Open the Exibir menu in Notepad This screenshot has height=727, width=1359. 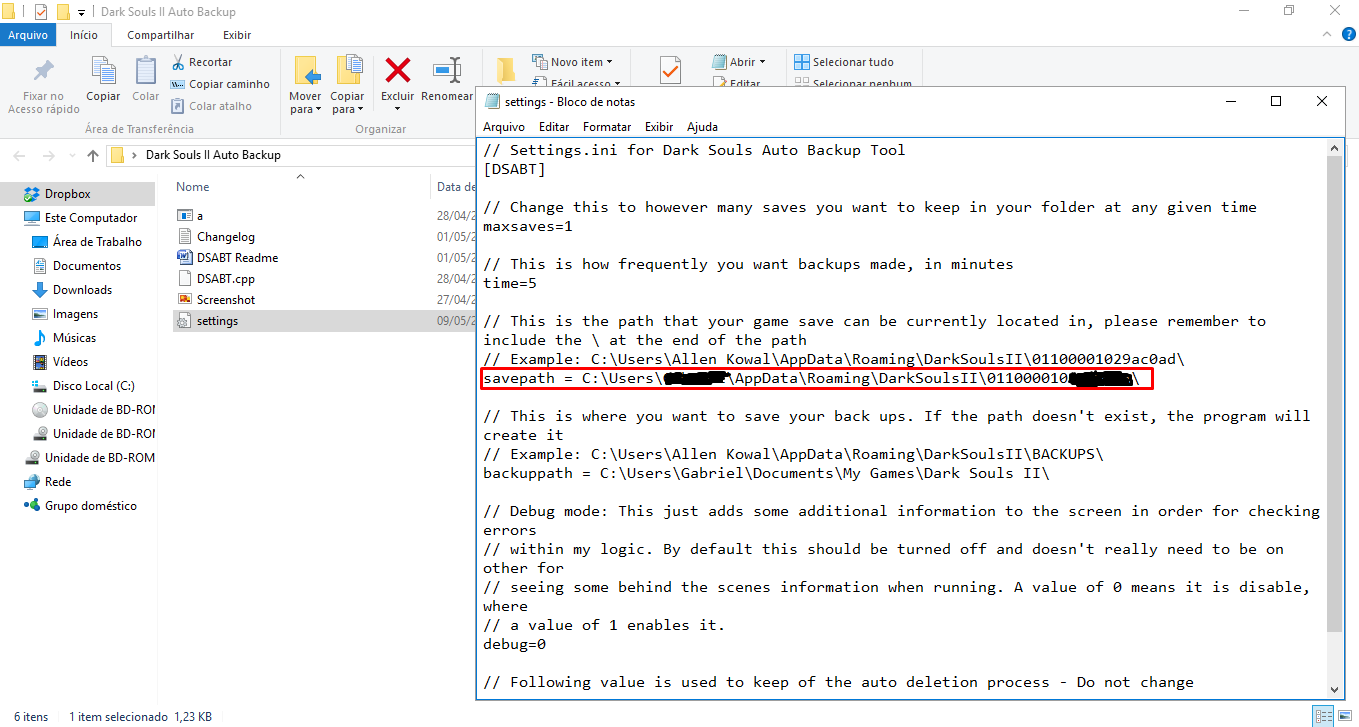(659, 127)
